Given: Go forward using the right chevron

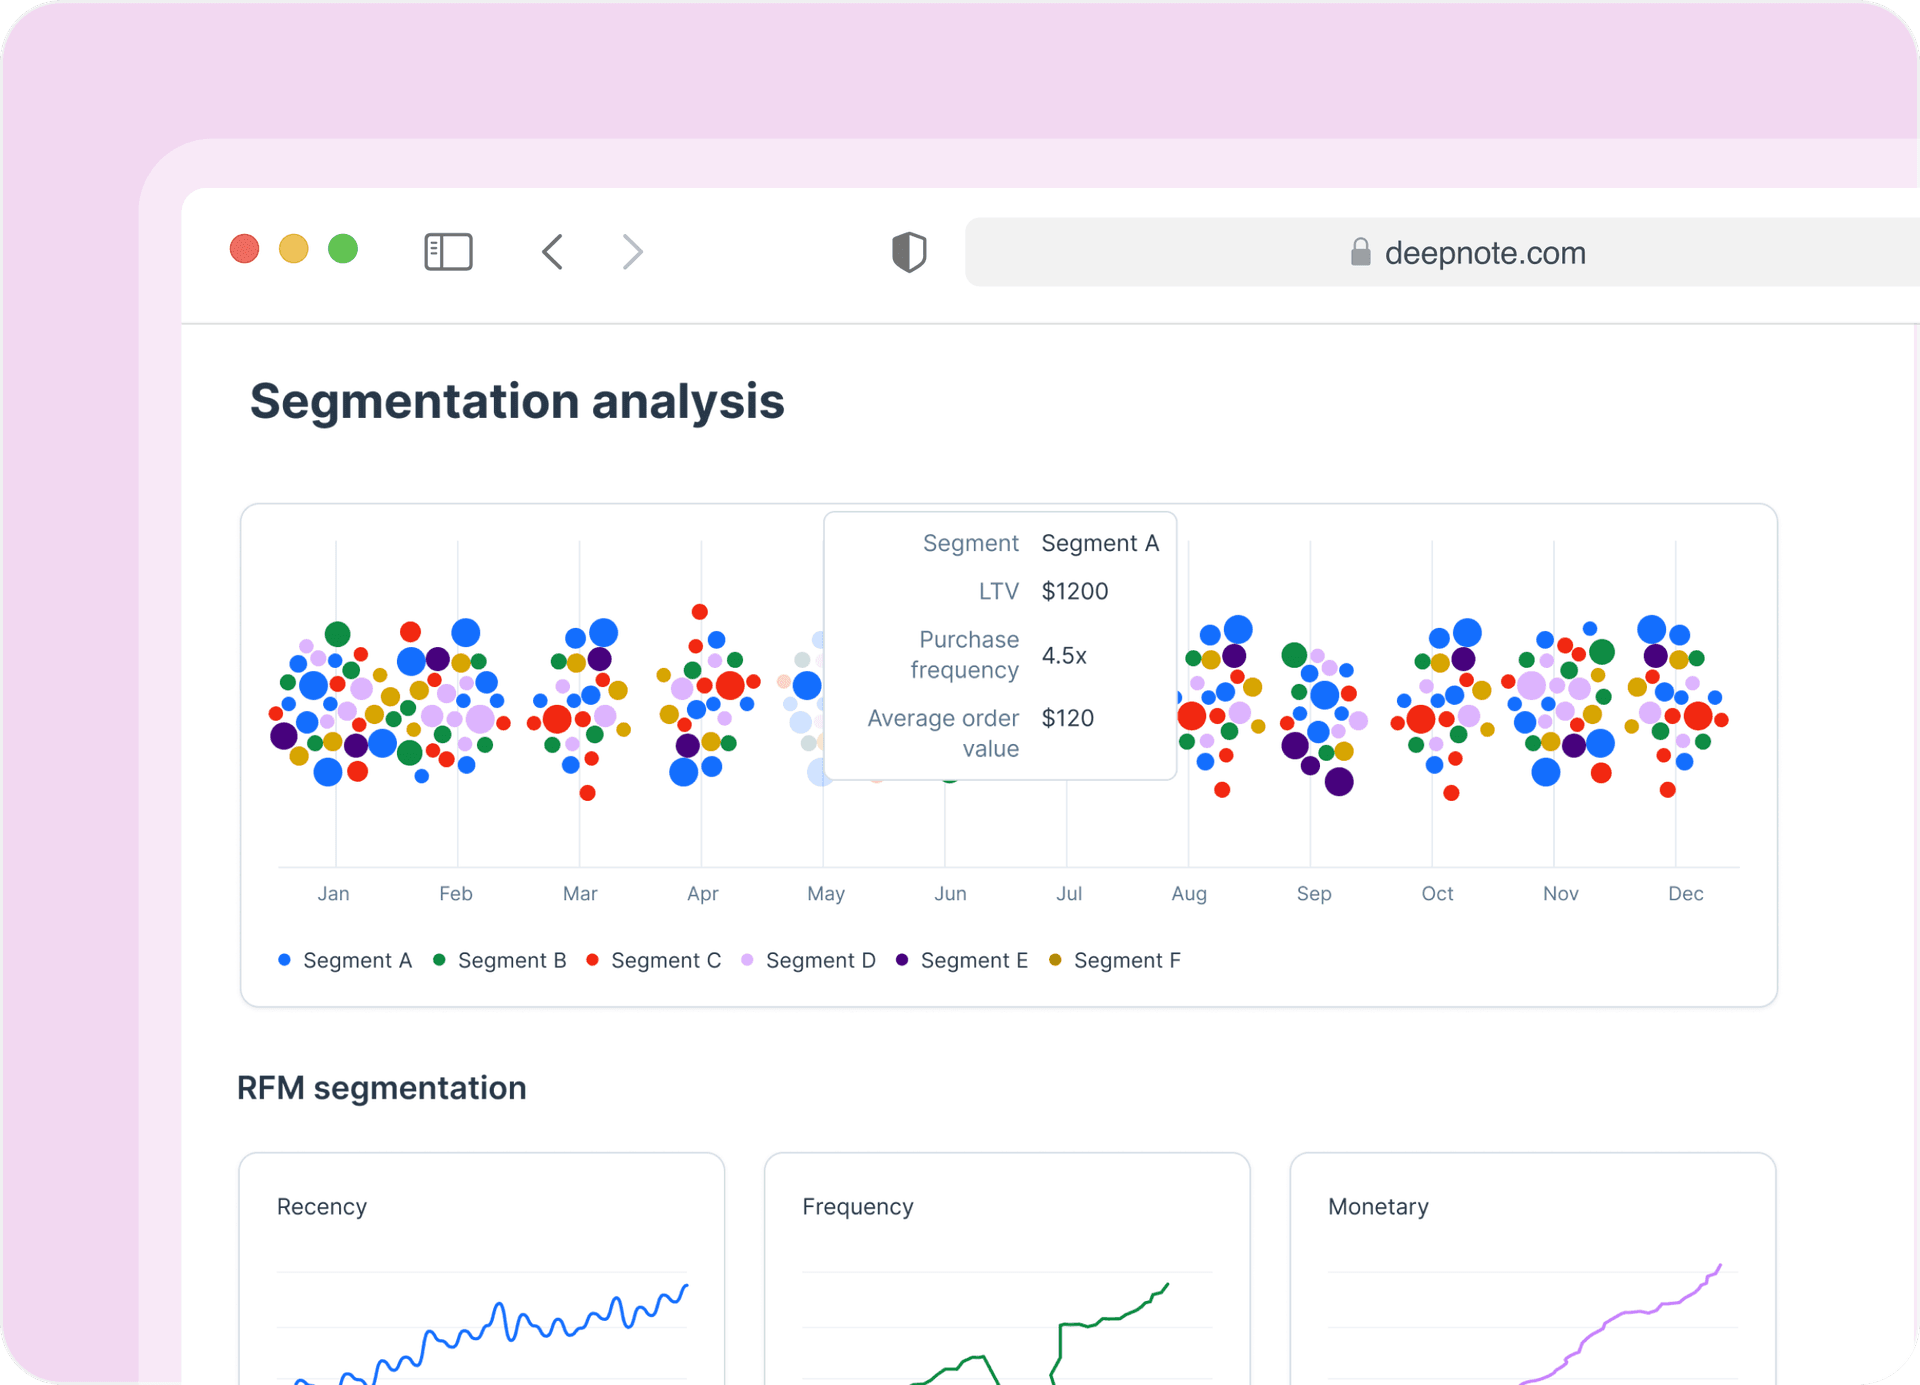Looking at the screenshot, I should [632, 251].
